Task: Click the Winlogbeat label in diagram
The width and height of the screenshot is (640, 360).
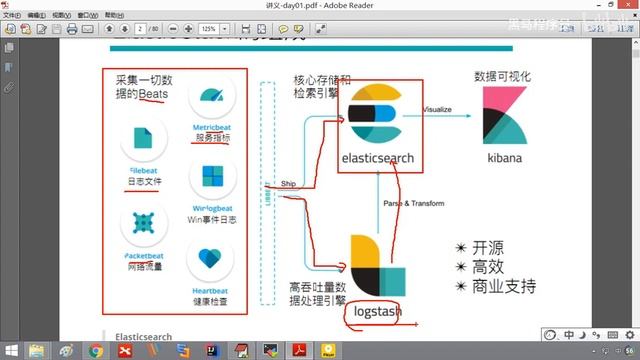Action: tap(212, 209)
